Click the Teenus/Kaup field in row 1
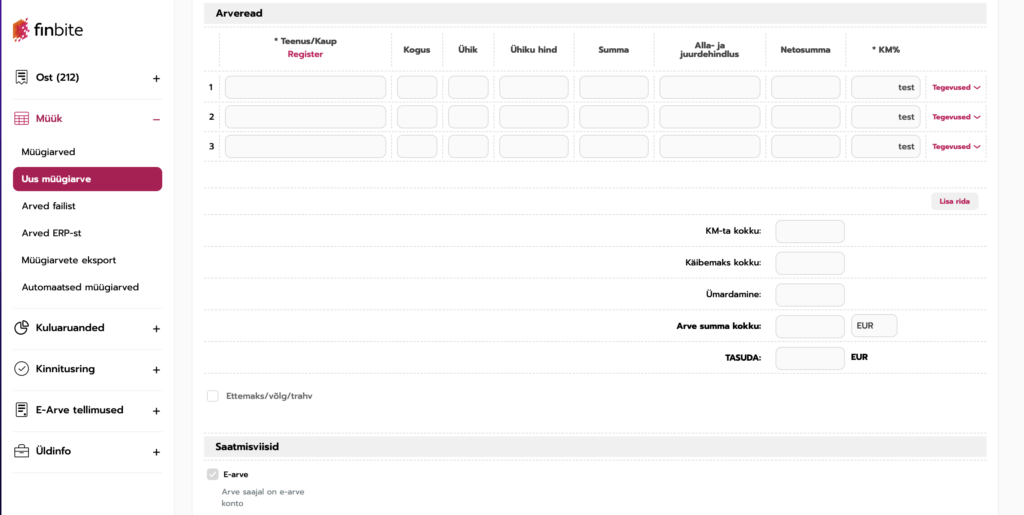The width and height of the screenshot is (1024, 515). (305, 87)
